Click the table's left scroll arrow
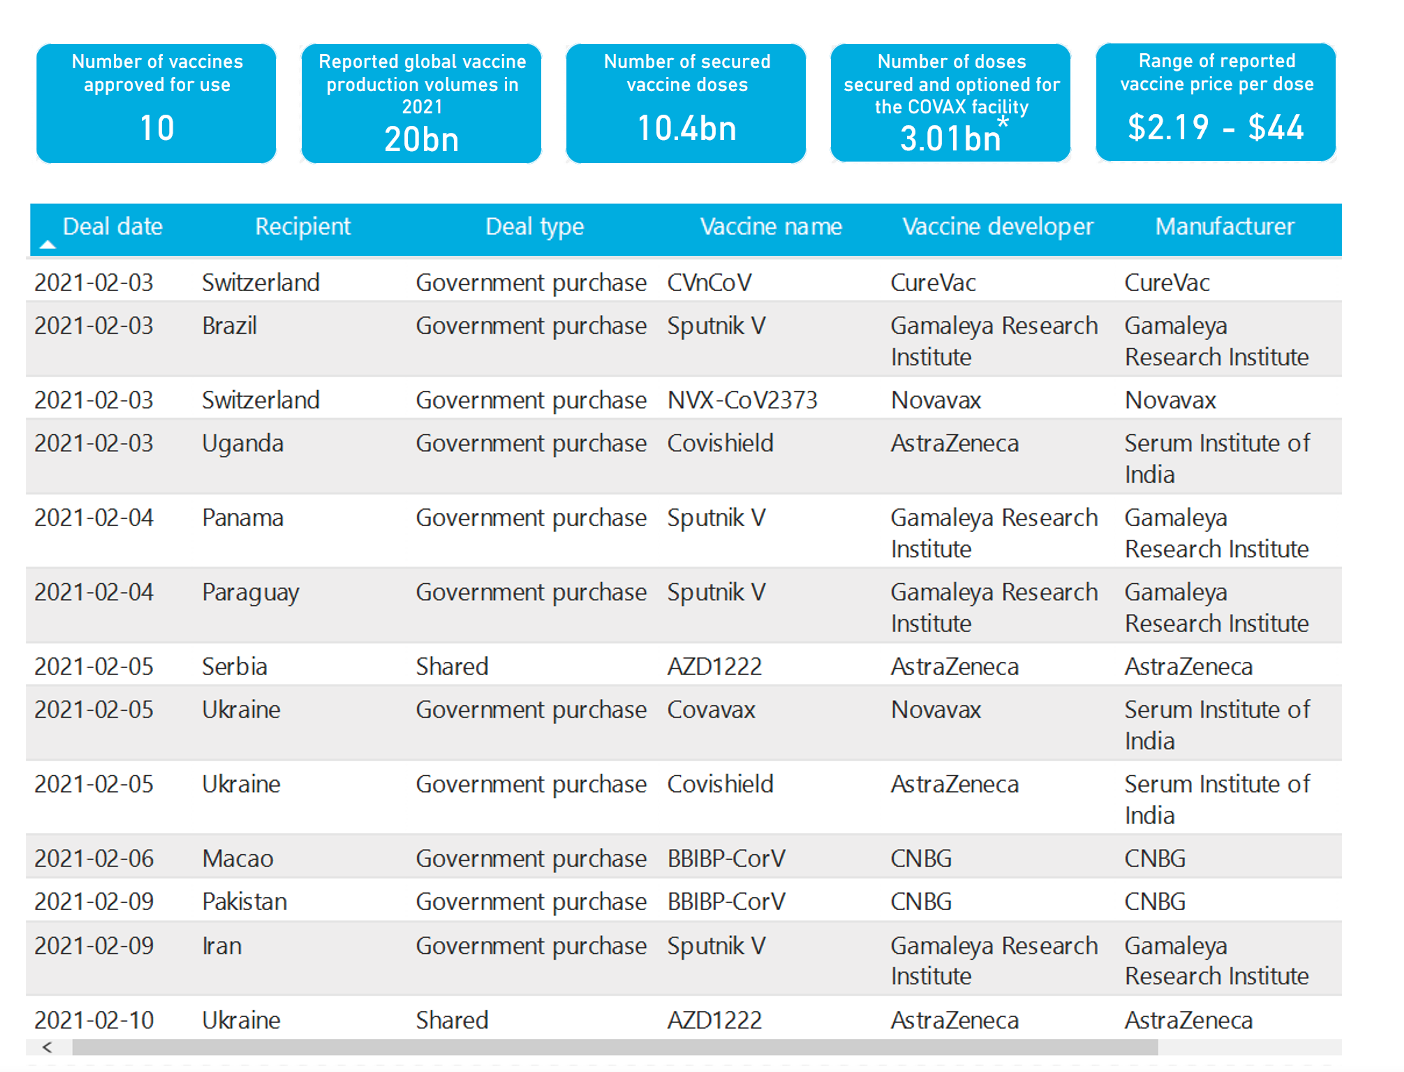Viewport: 1404px width, 1072px height. click(47, 1047)
